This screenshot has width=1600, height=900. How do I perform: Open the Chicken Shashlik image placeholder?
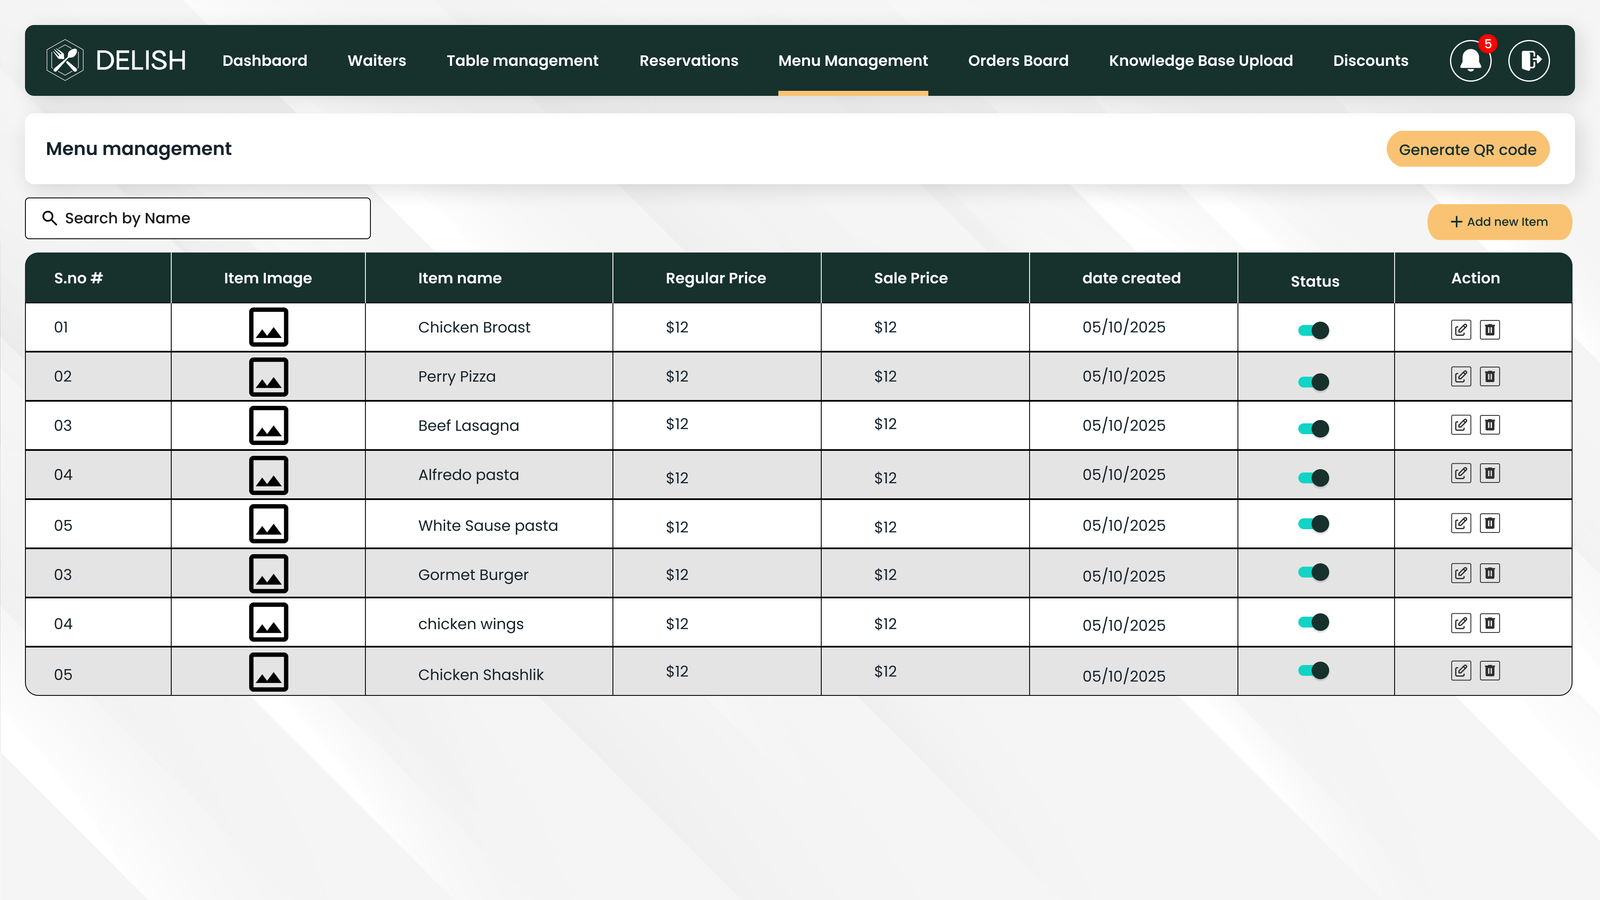[x=269, y=672]
